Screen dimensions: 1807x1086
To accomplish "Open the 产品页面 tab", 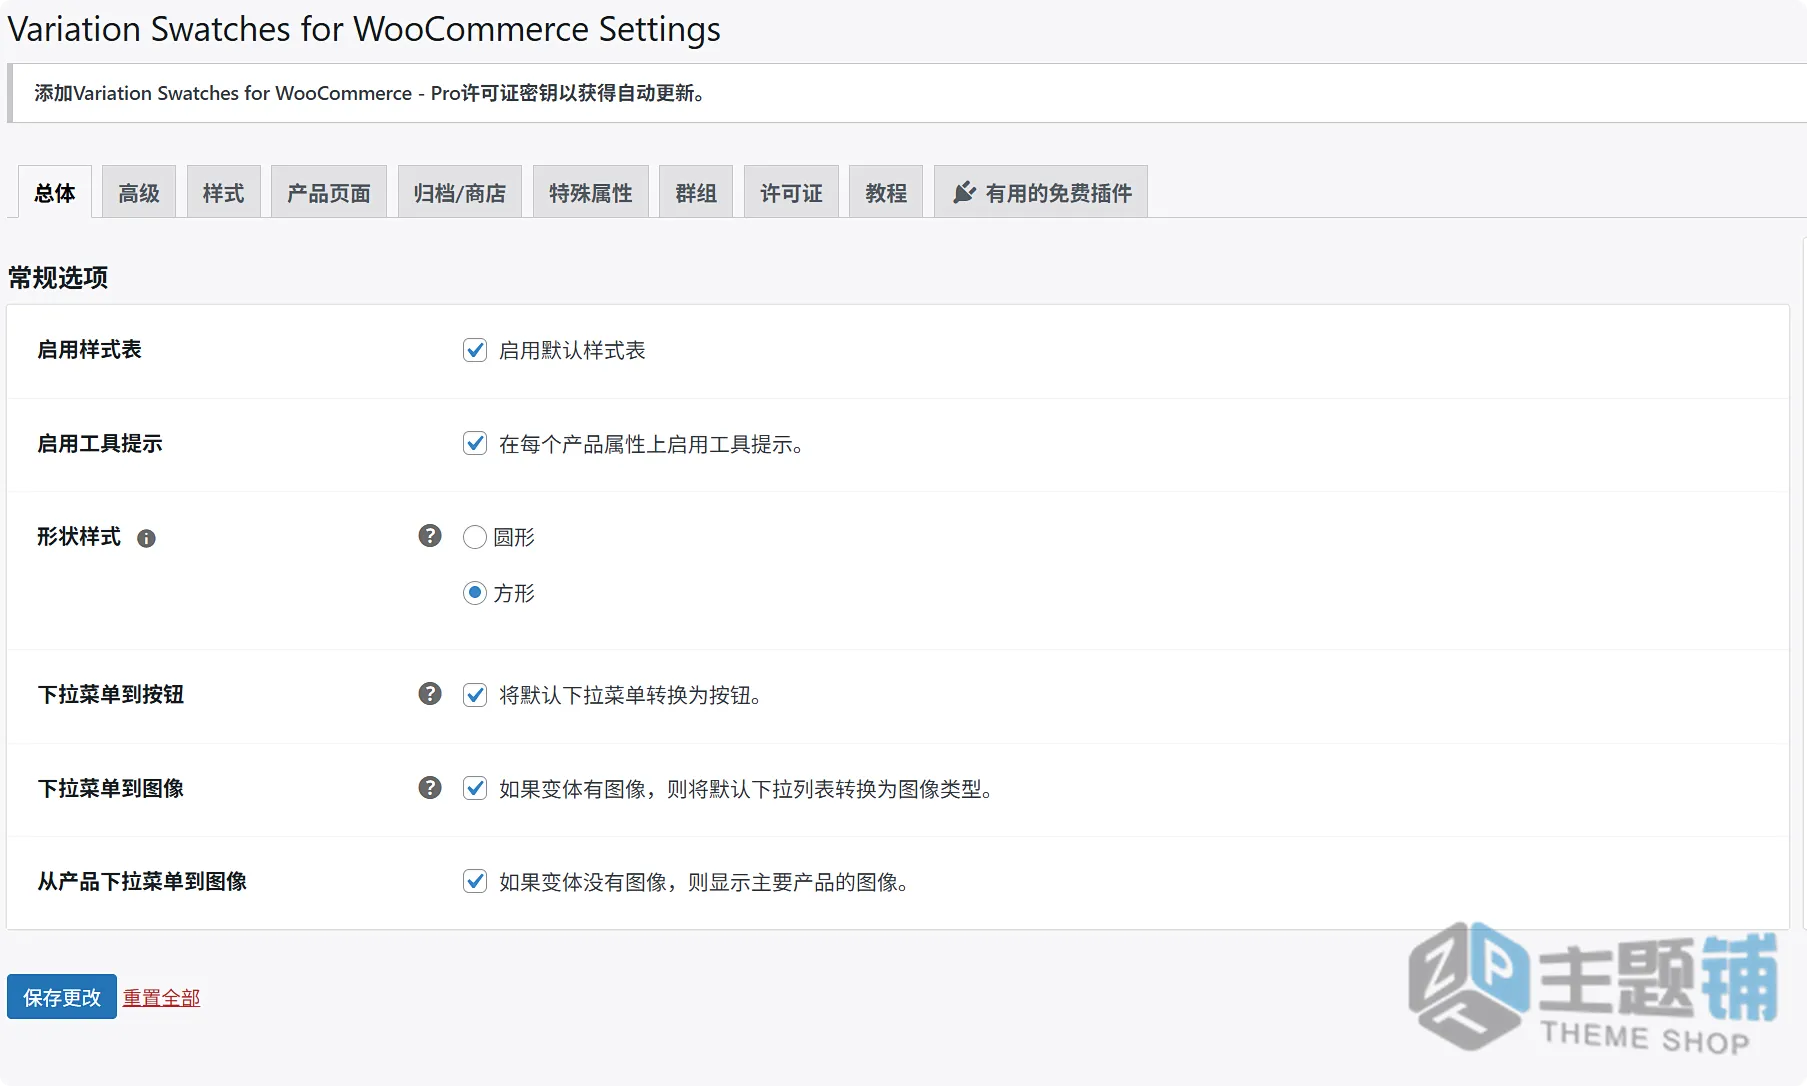I will point(329,192).
